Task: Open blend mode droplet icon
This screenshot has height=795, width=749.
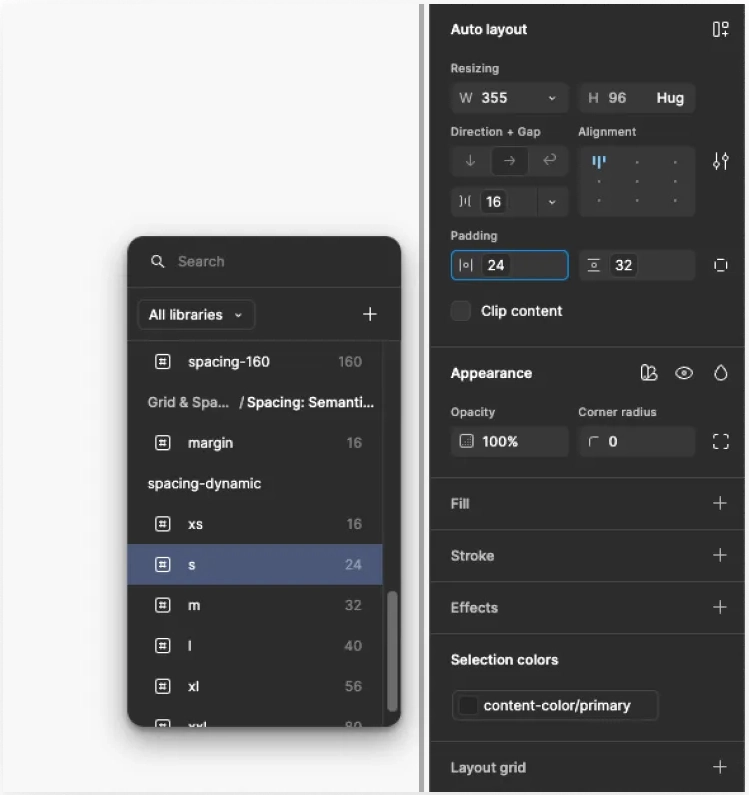Action: coord(720,373)
